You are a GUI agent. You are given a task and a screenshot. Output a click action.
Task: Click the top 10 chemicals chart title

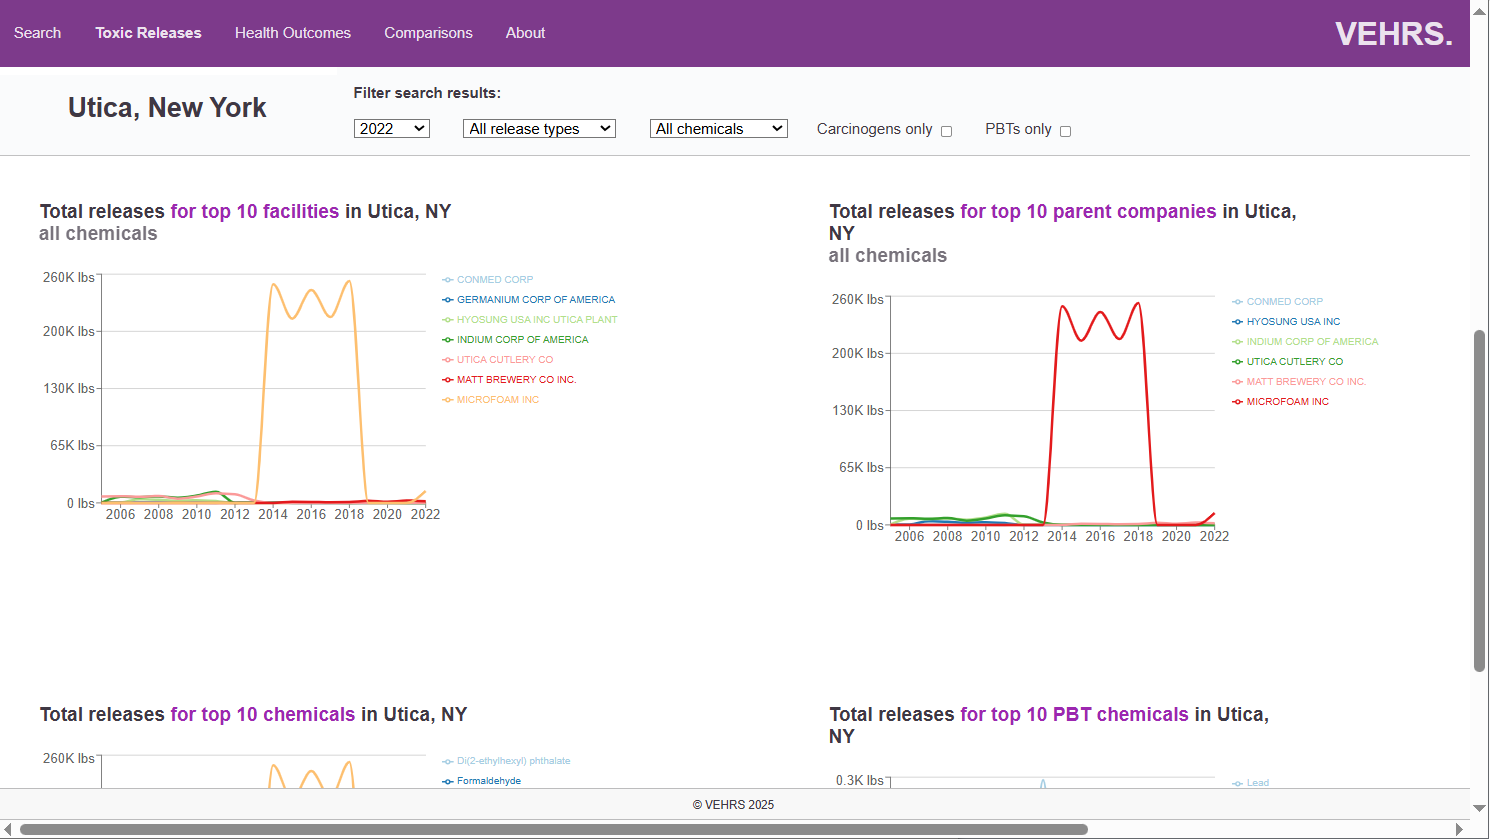pos(253,714)
